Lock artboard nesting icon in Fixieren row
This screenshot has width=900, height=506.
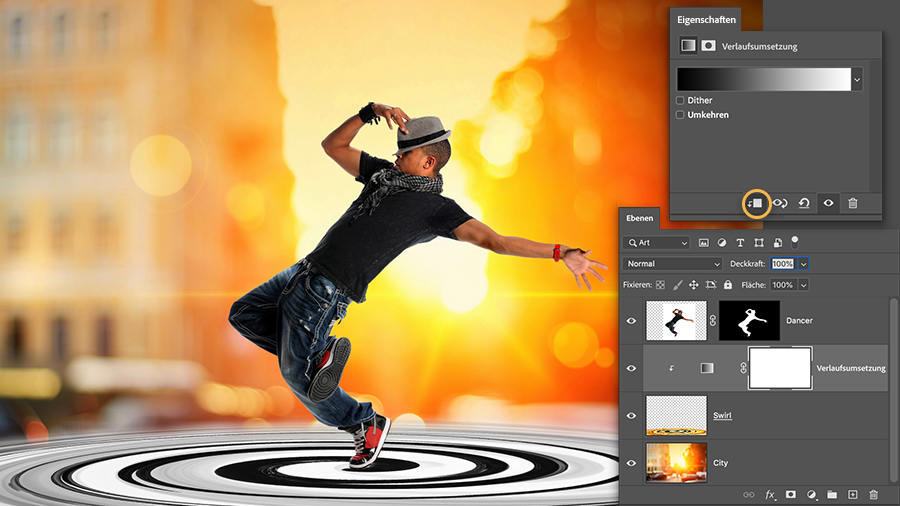711,285
